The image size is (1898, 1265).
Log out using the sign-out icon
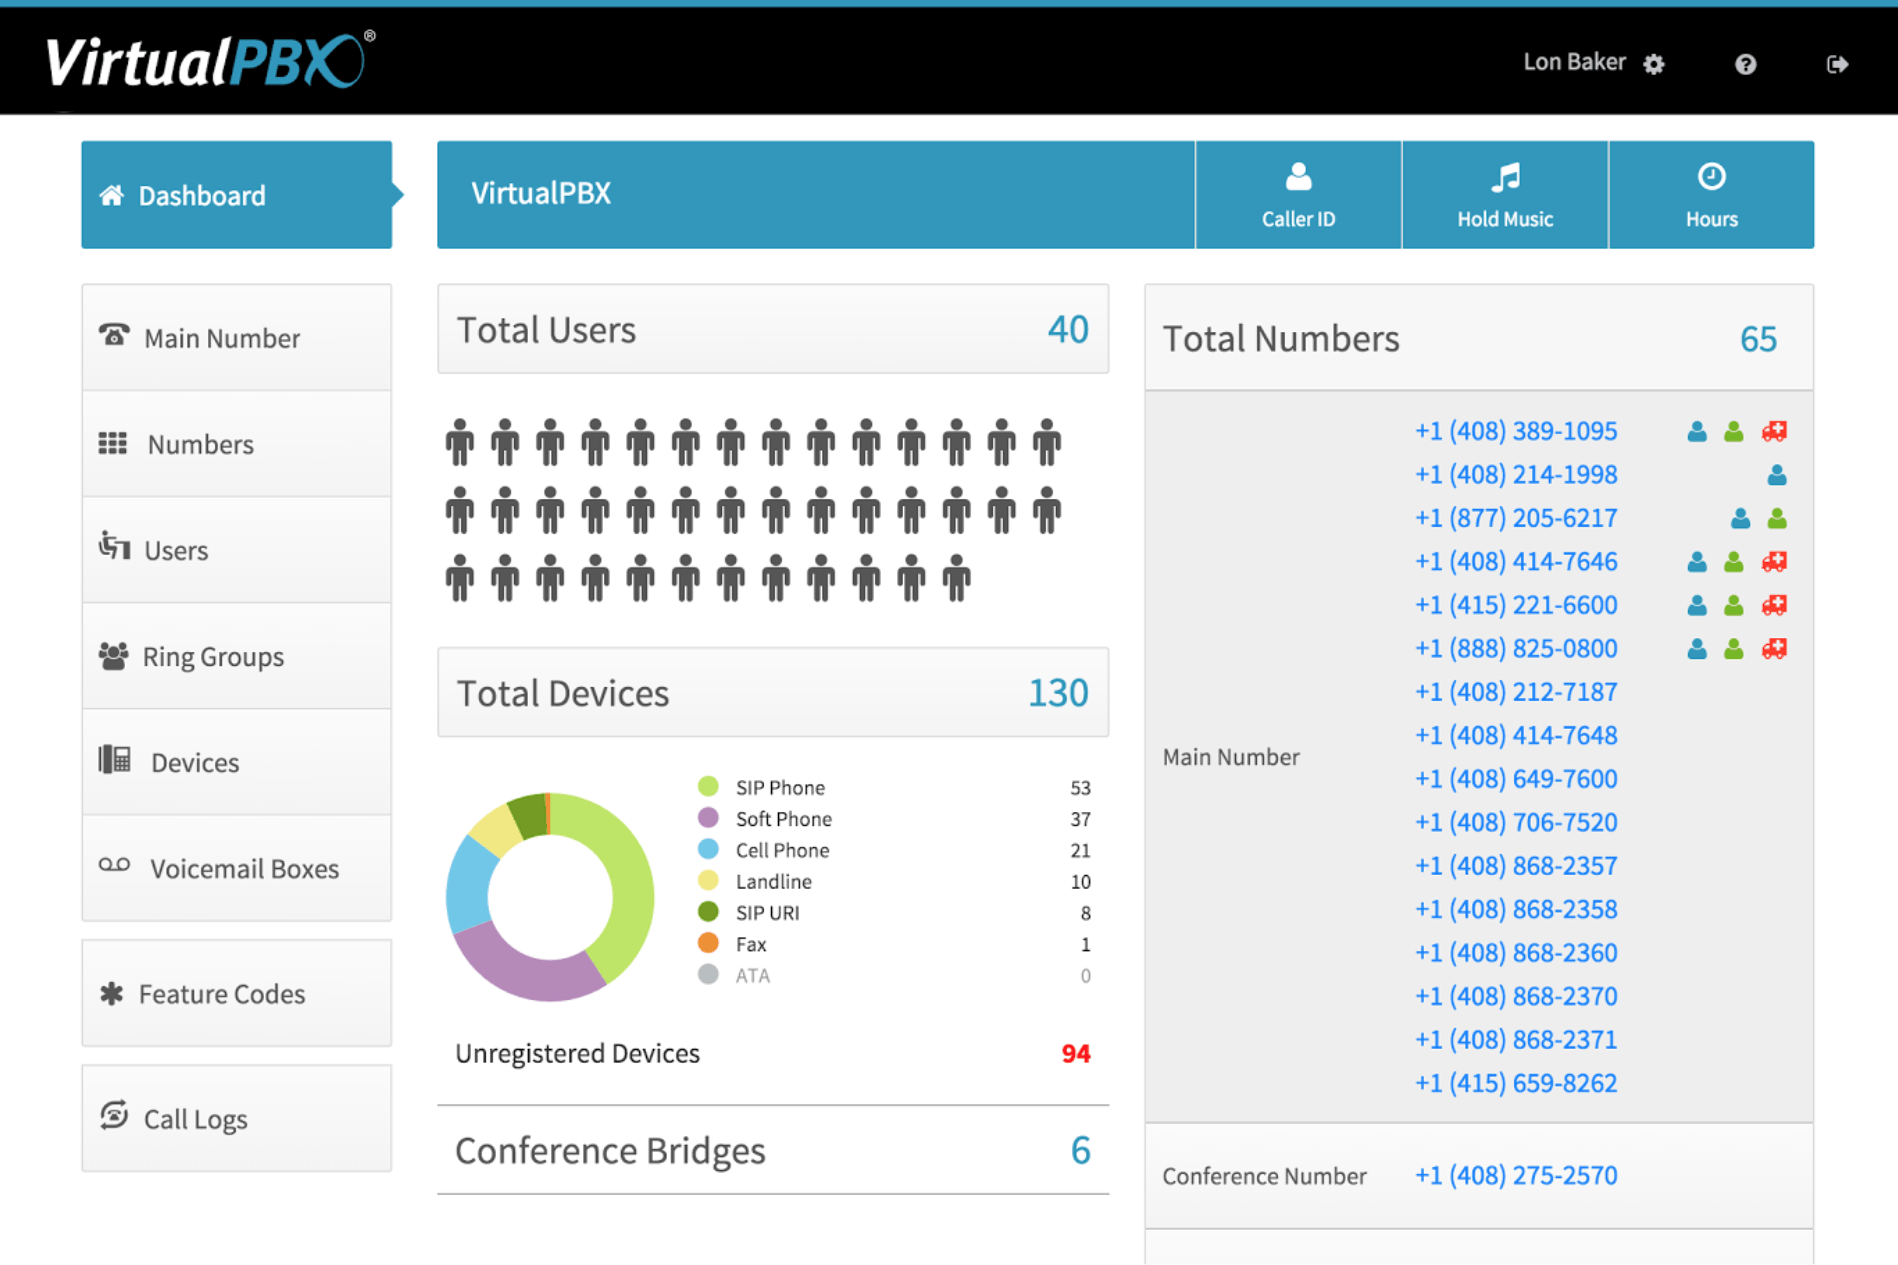coord(1837,64)
